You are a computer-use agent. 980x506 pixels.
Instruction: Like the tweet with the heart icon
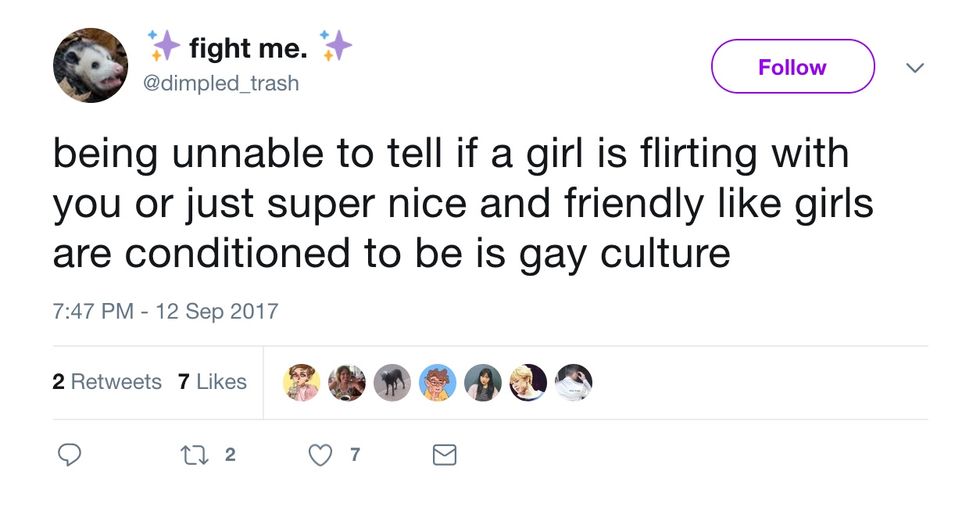point(318,455)
